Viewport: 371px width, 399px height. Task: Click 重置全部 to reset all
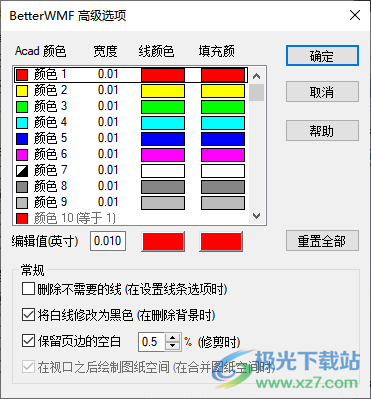322,241
